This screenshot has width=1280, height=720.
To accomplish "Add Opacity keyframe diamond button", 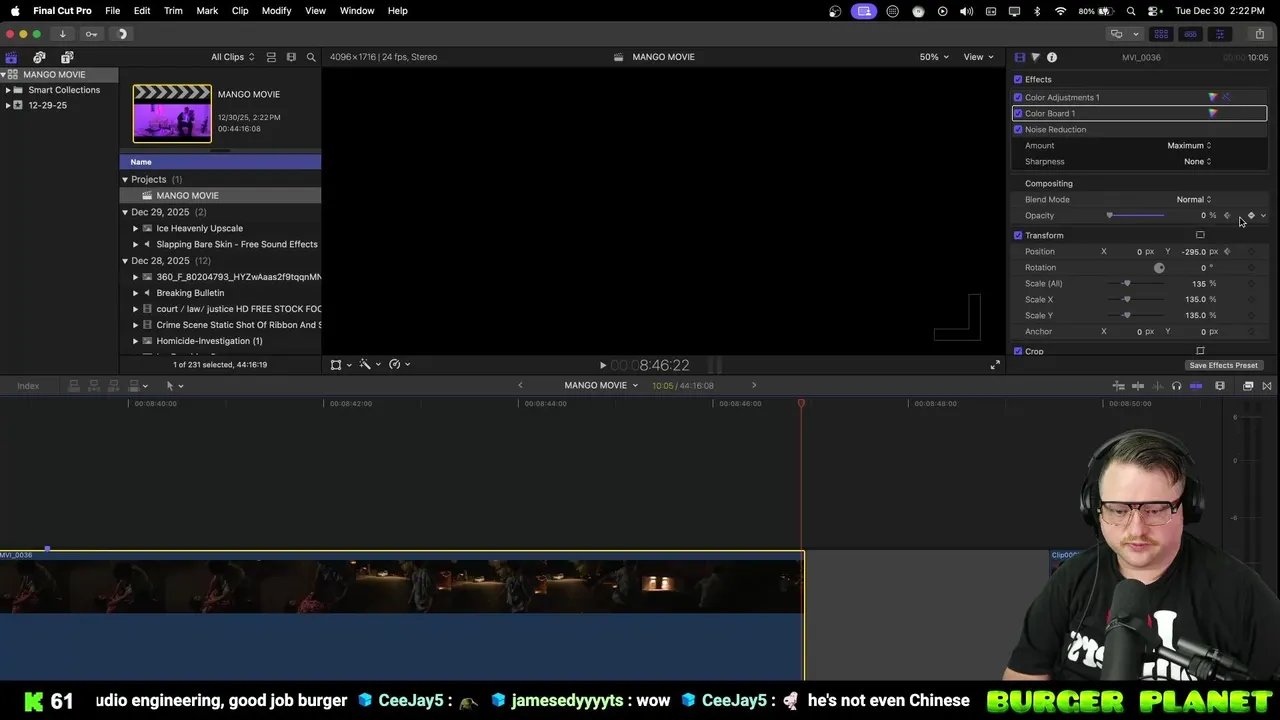I will click(1251, 216).
